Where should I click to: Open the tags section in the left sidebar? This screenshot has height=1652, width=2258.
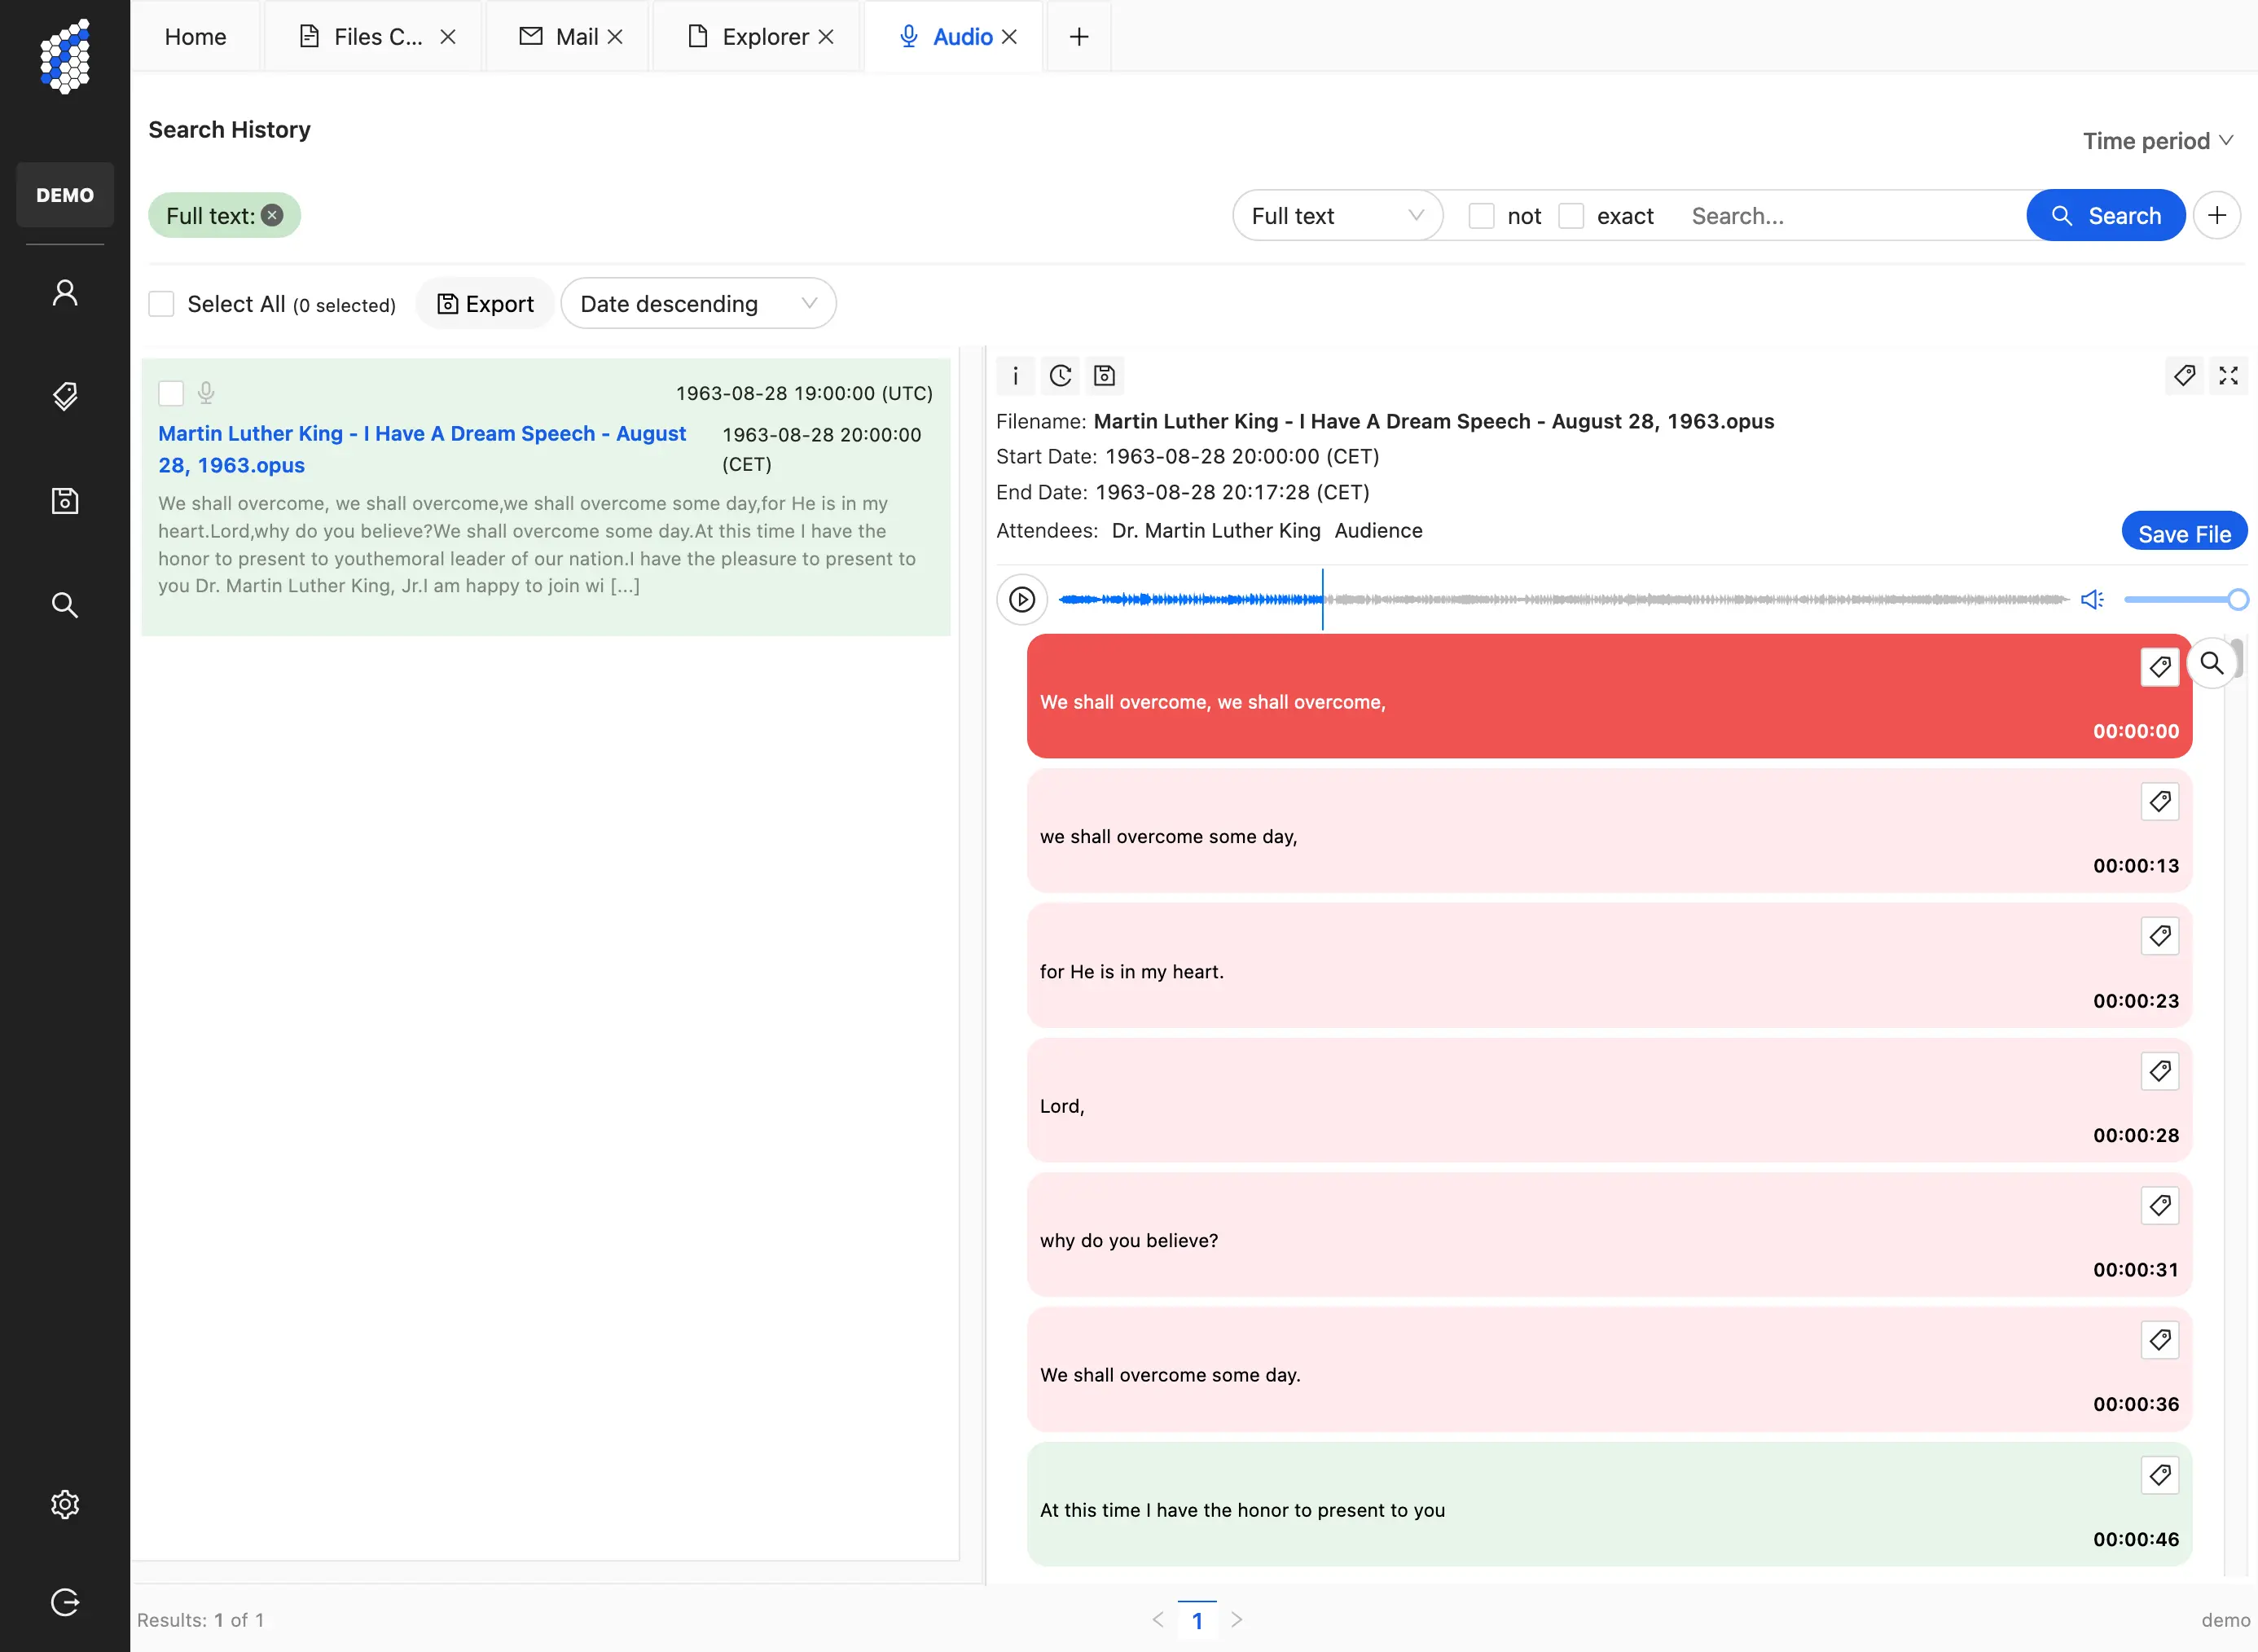(x=65, y=396)
